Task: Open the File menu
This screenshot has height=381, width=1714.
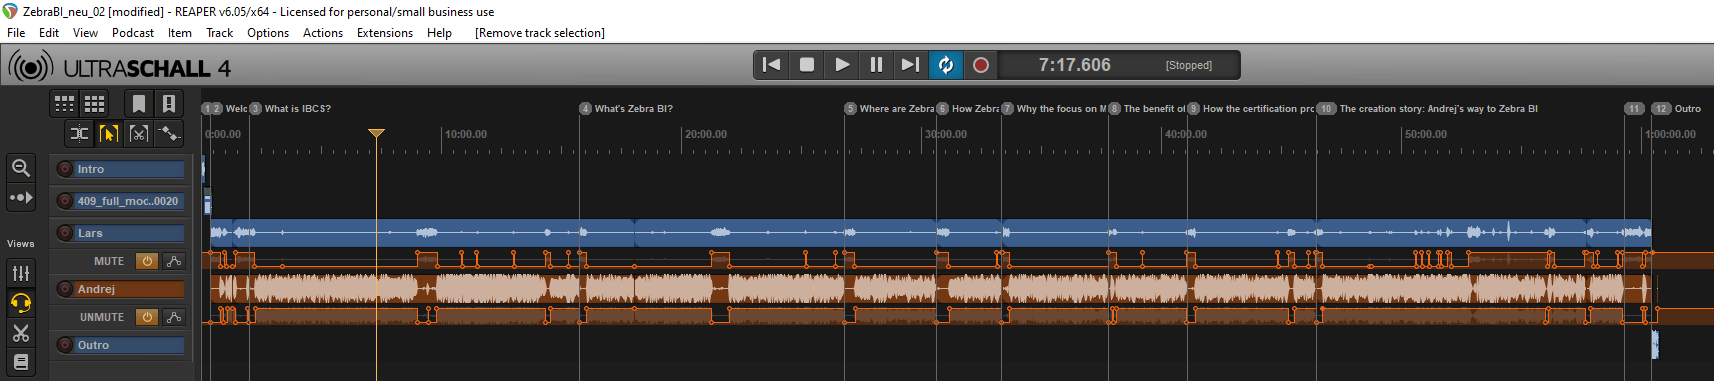Action: click(16, 33)
